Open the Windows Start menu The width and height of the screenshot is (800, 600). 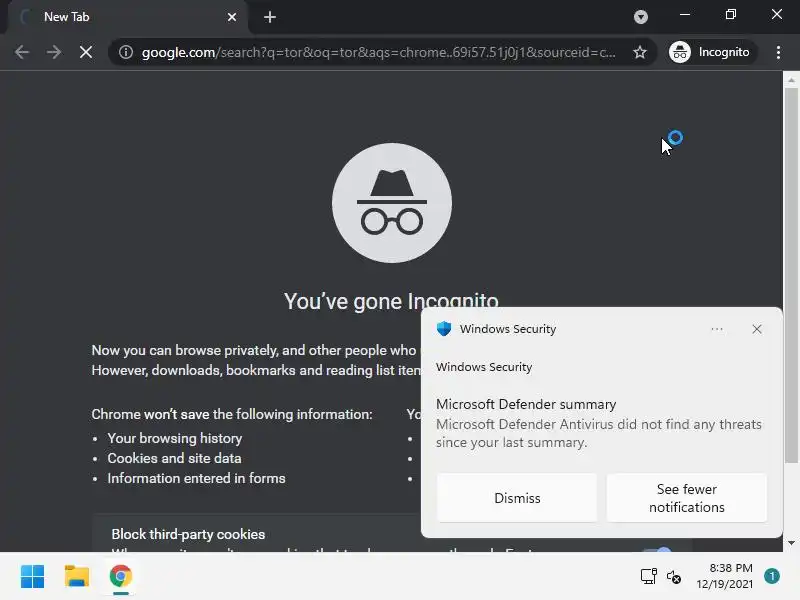pos(33,577)
